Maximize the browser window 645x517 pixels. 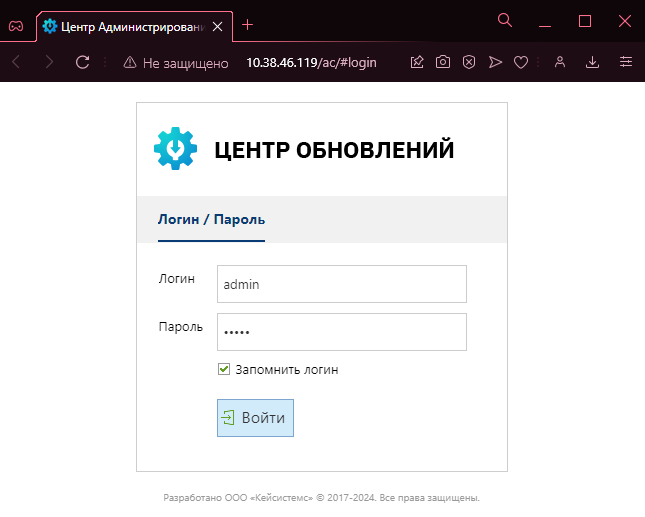585,21
